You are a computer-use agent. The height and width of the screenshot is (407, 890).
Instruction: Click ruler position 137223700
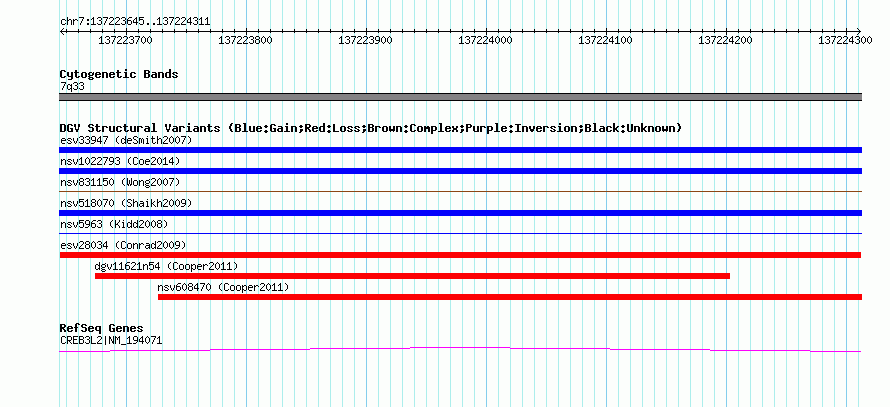click(125, 40)
